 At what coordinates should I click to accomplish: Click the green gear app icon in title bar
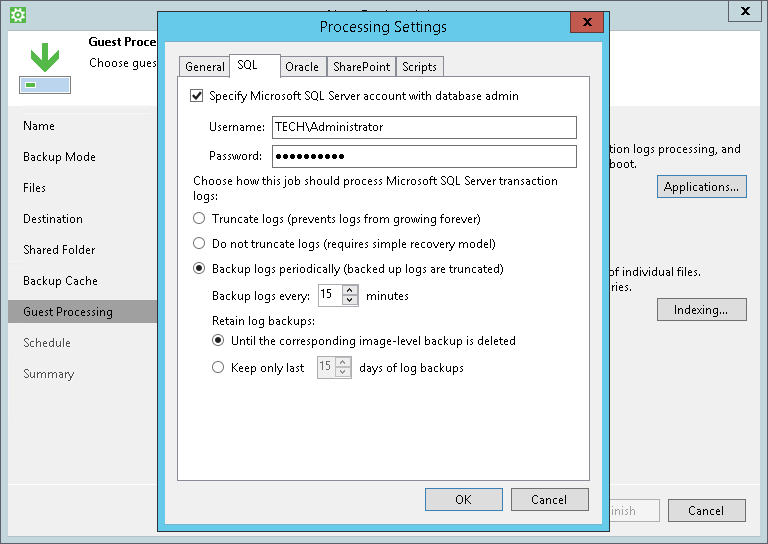(18, 15)
